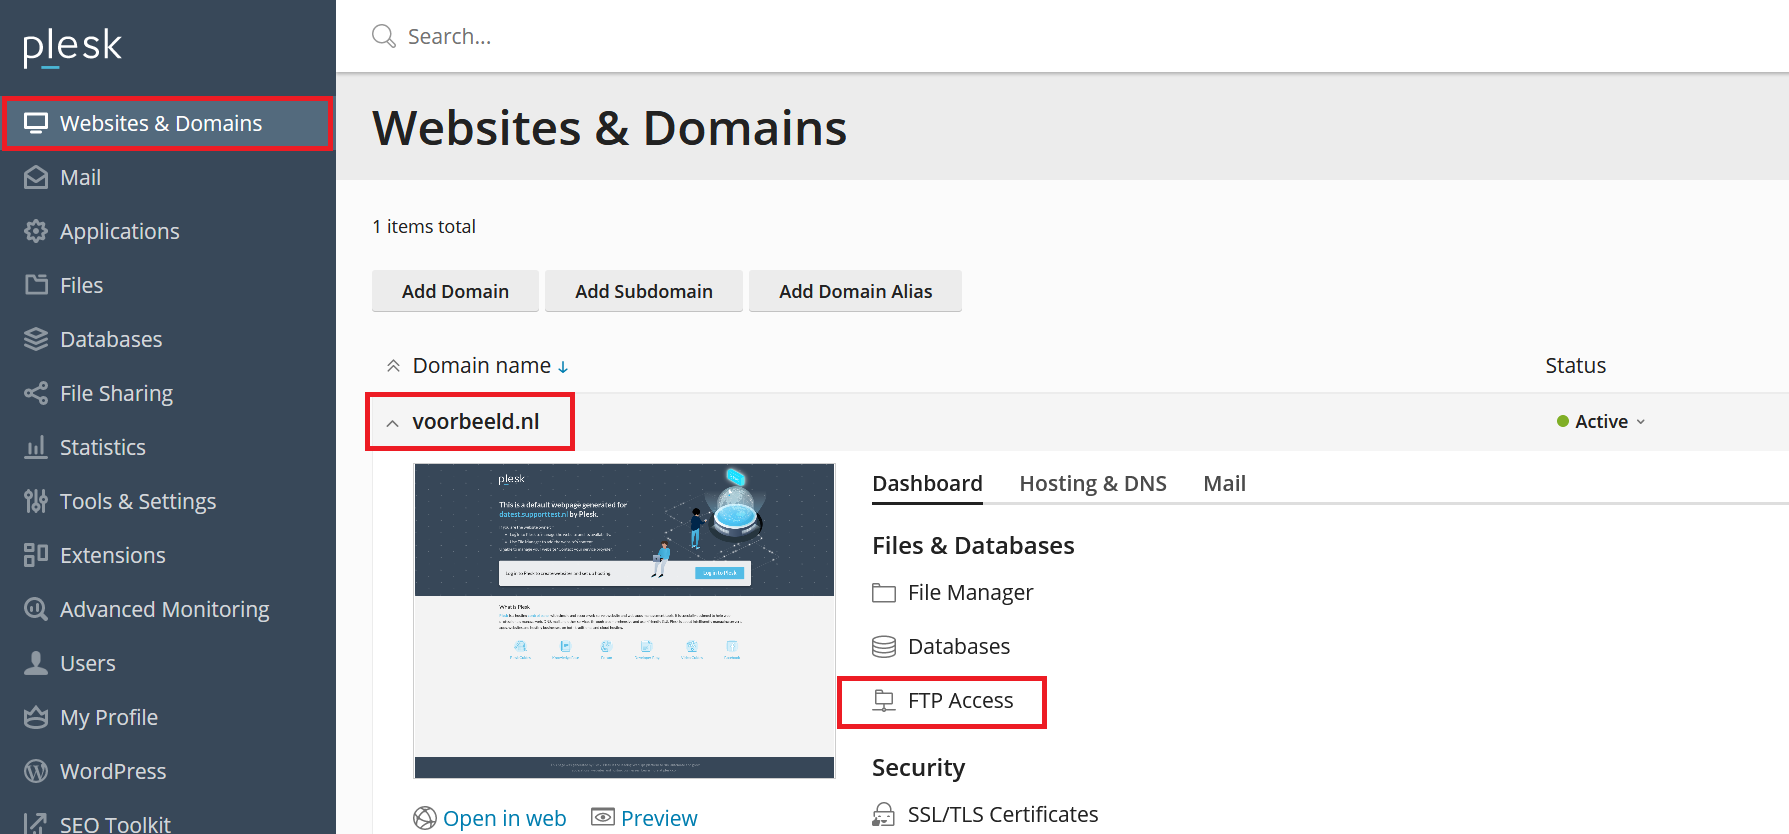1789x834 pixels.
Task: Click the Advanced Monitoring magnifier icon
Action: pyautogui.click(x=36, y=609)
